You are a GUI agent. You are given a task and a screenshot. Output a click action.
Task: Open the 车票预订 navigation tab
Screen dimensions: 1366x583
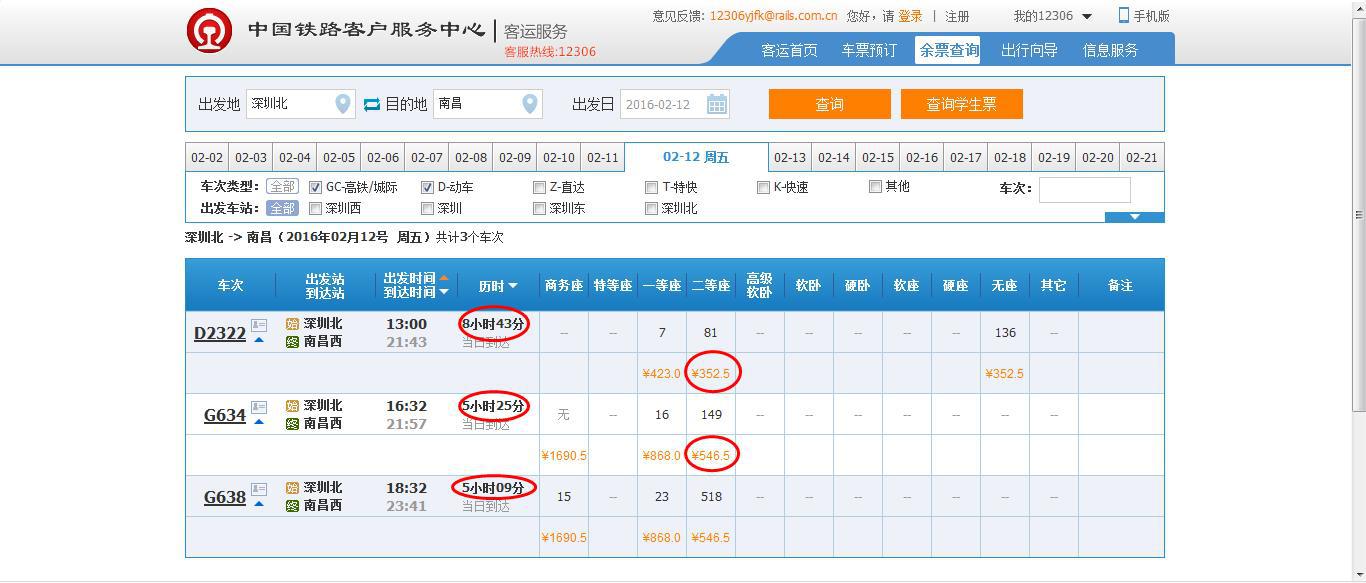pos(869,50)
